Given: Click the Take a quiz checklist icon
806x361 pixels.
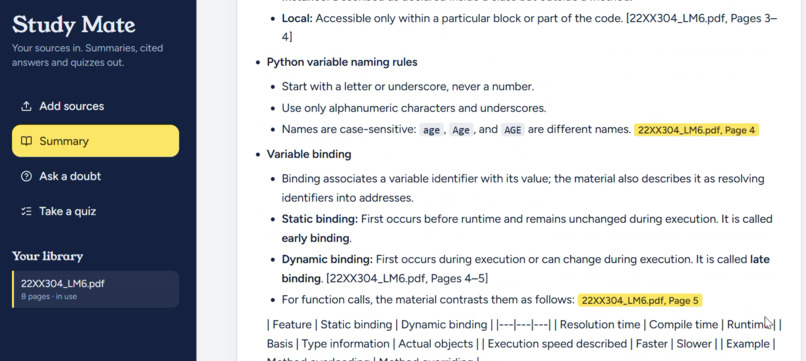Looking at the screenshot, I should point(26,211).
